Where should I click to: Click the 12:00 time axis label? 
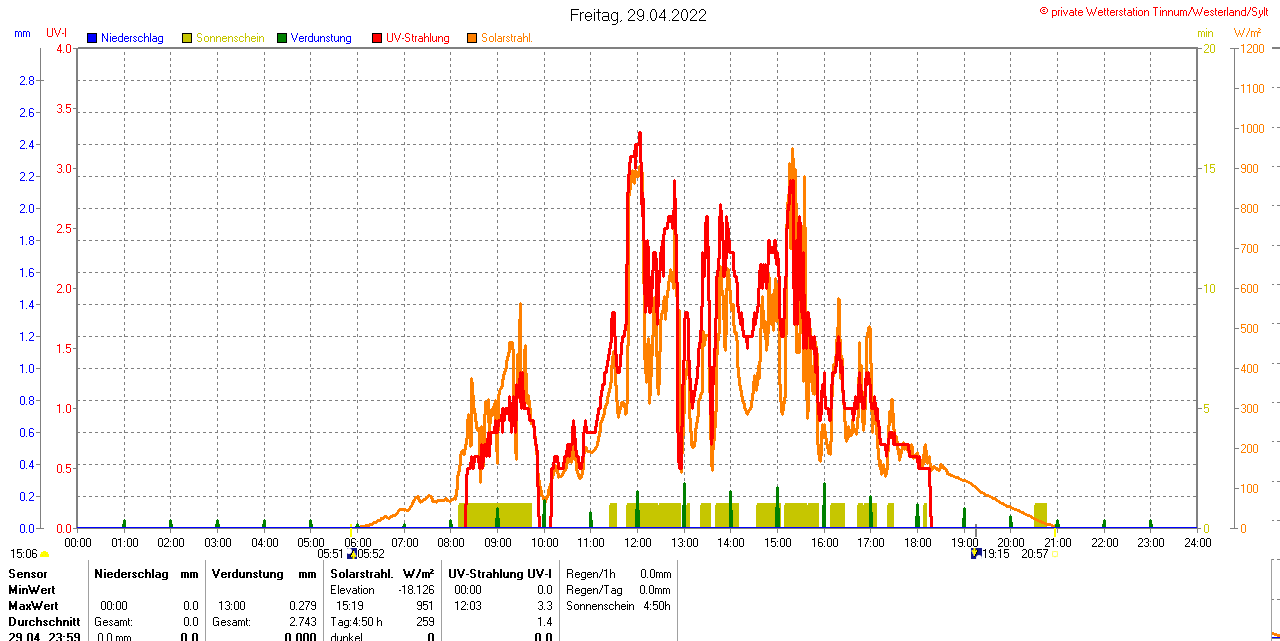[x=638, y=542]
